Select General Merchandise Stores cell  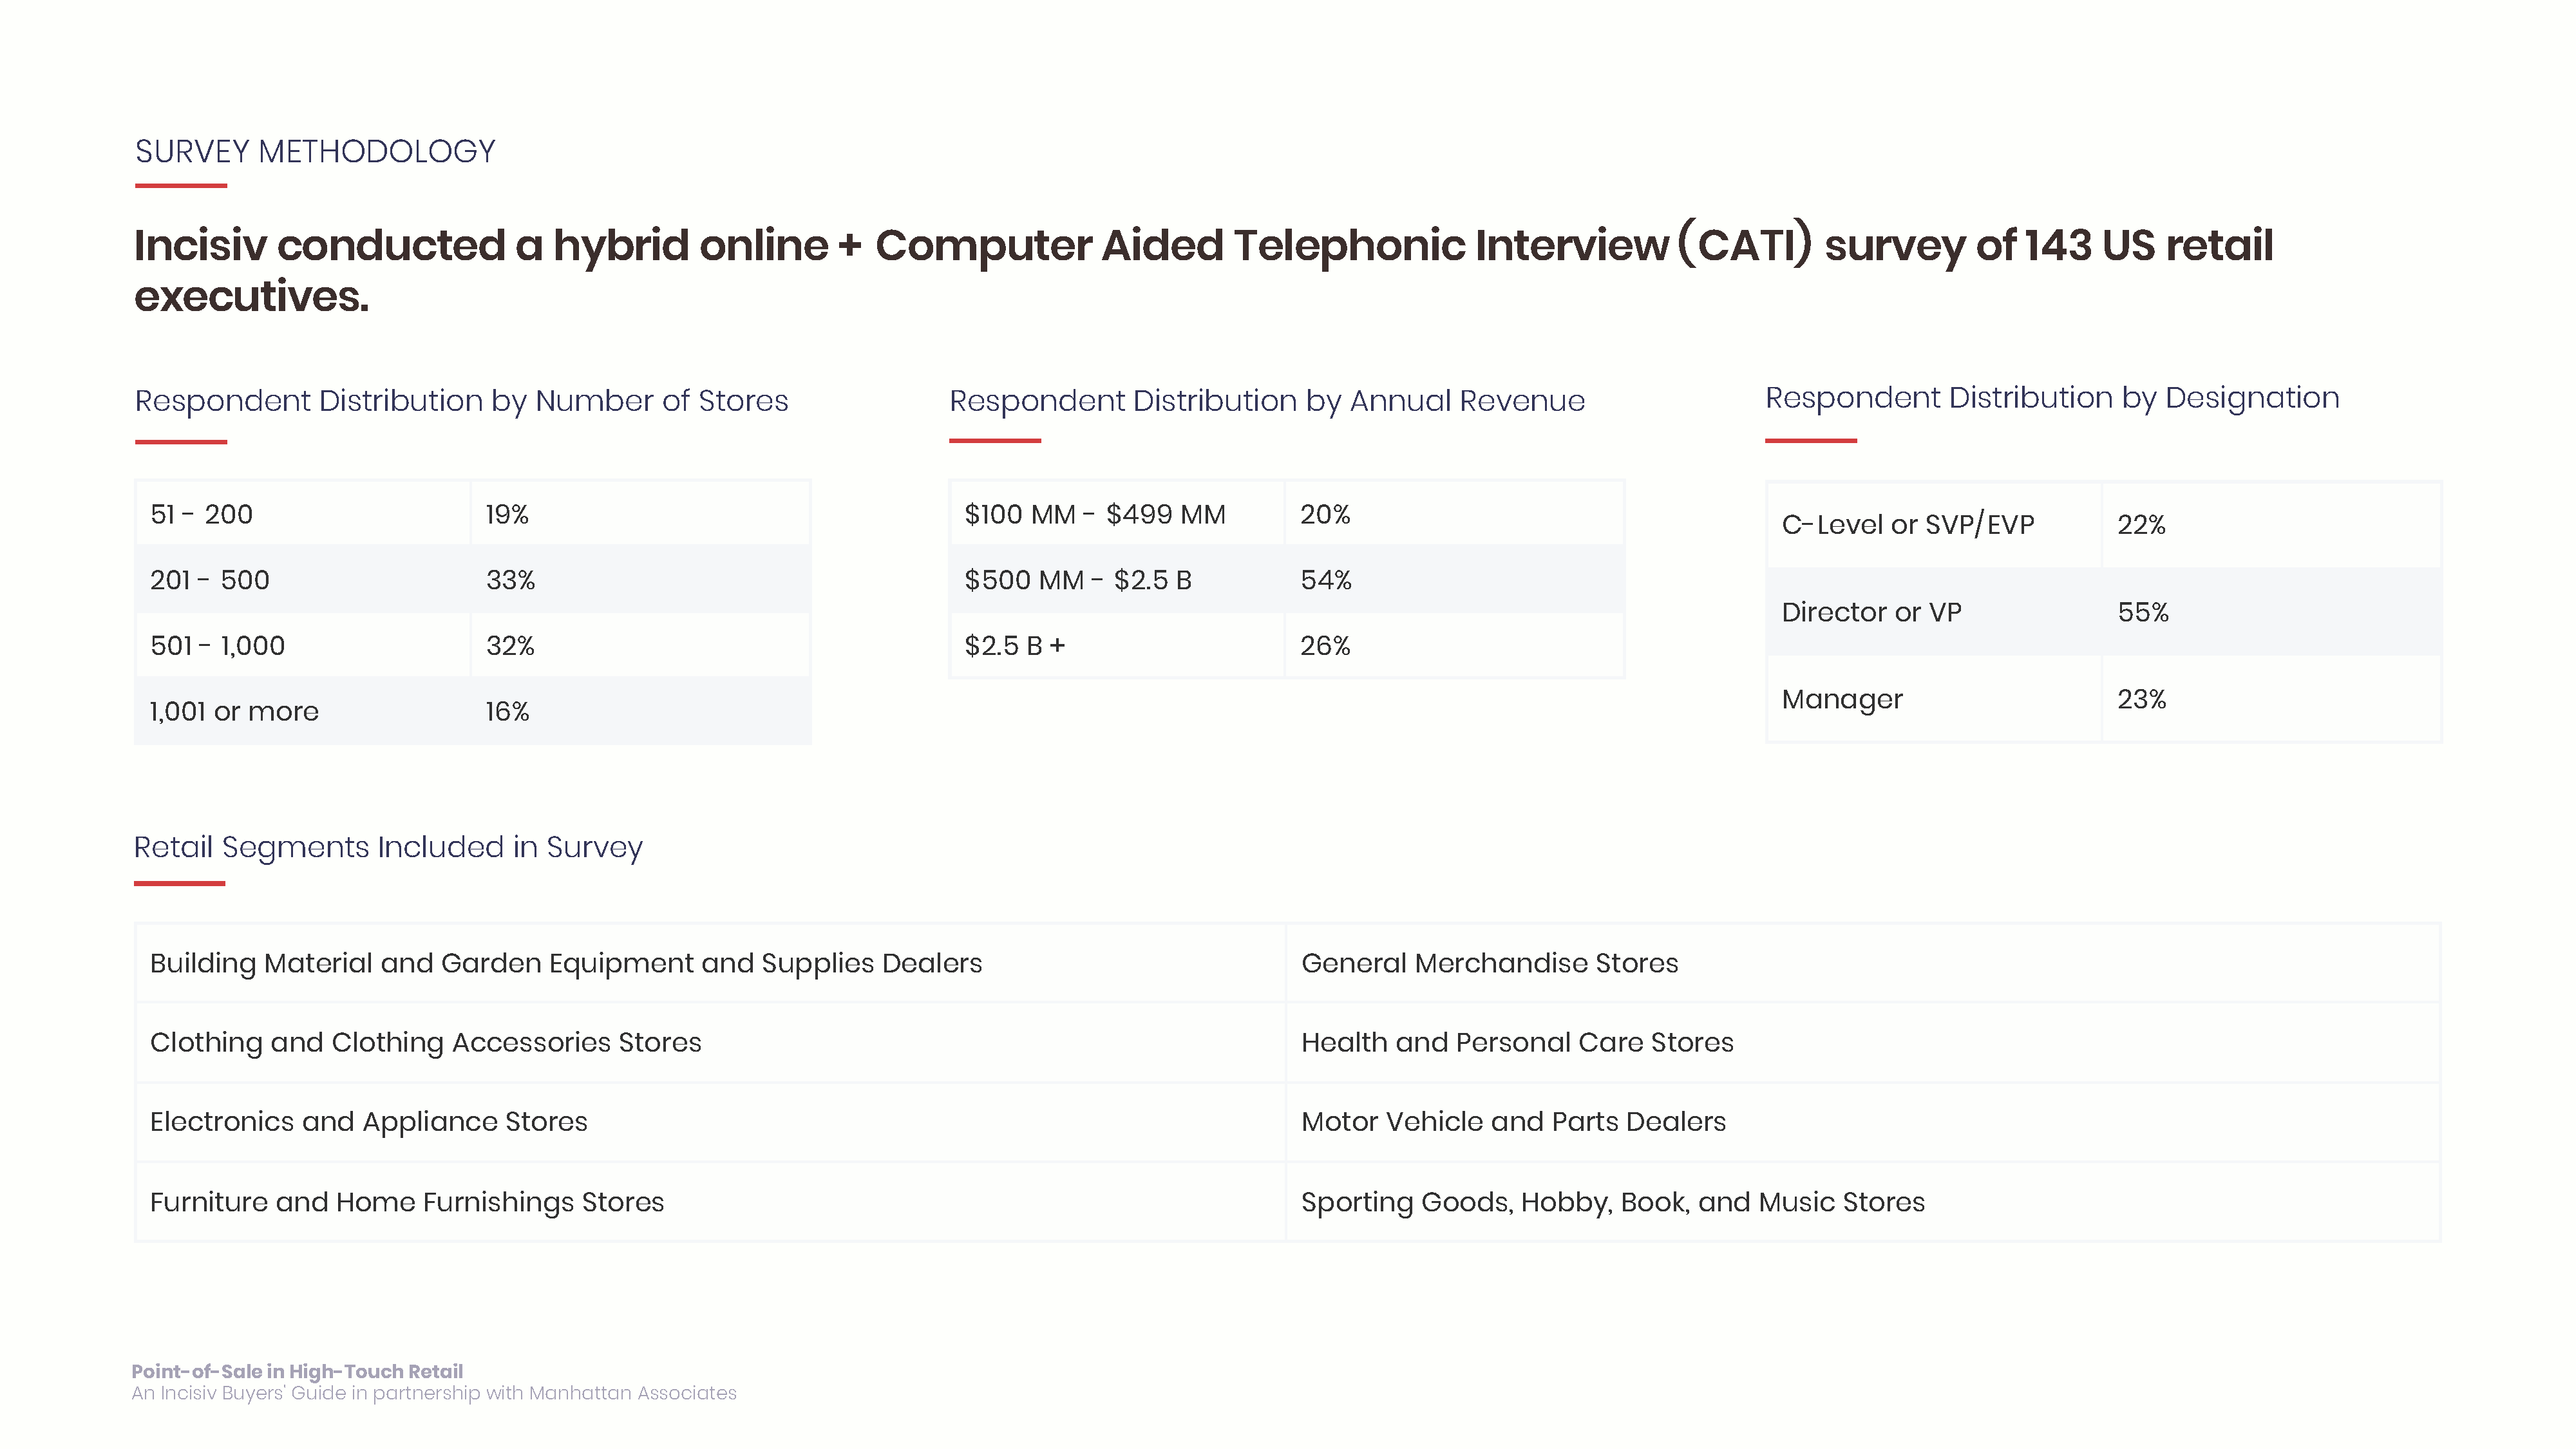[1863, 963]
